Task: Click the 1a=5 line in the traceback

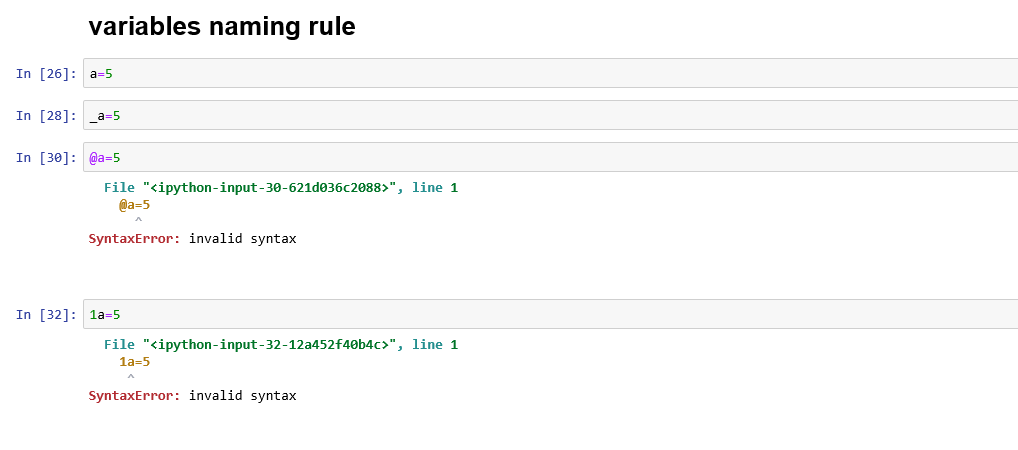Action: tap(134, 362)
